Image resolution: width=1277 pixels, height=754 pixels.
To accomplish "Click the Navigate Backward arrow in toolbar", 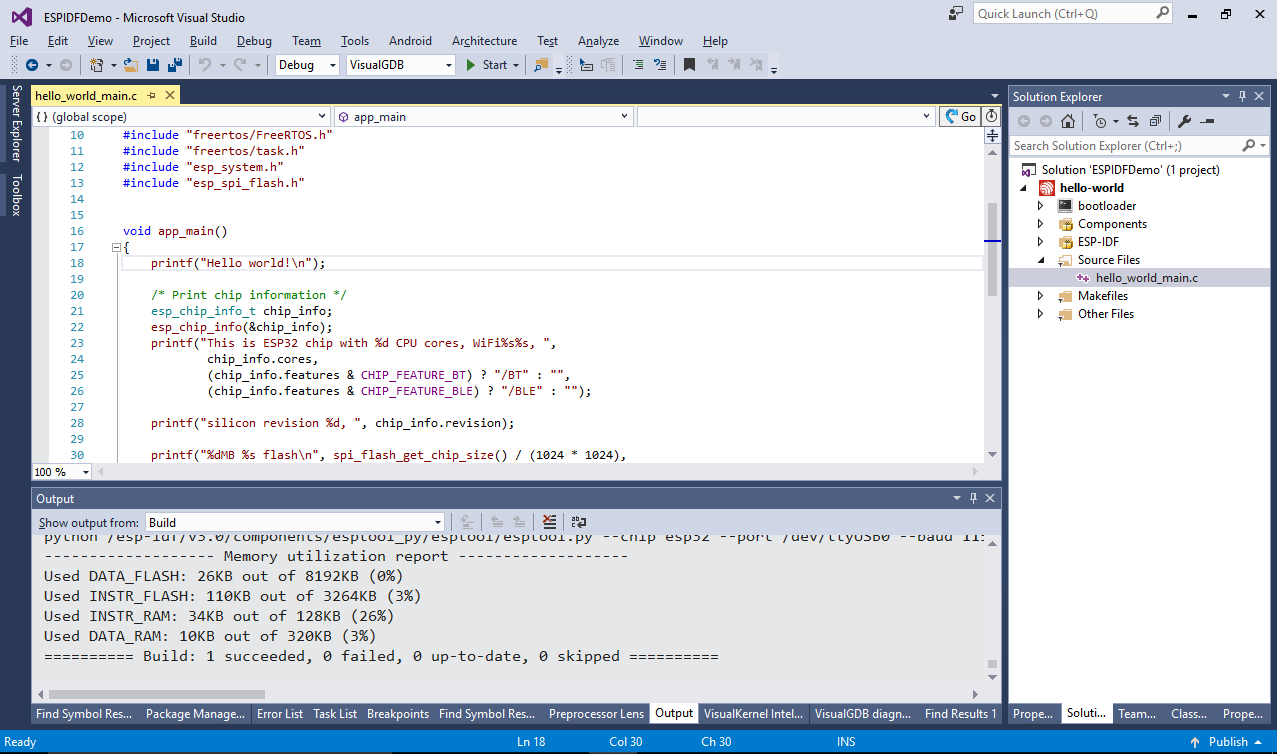I will 31,65.
